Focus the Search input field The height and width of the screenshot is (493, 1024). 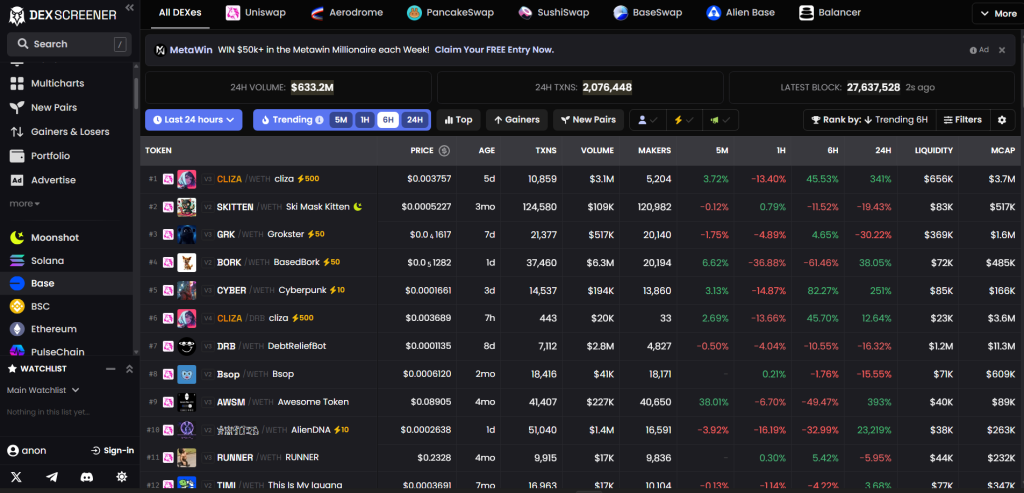[69, 44]
